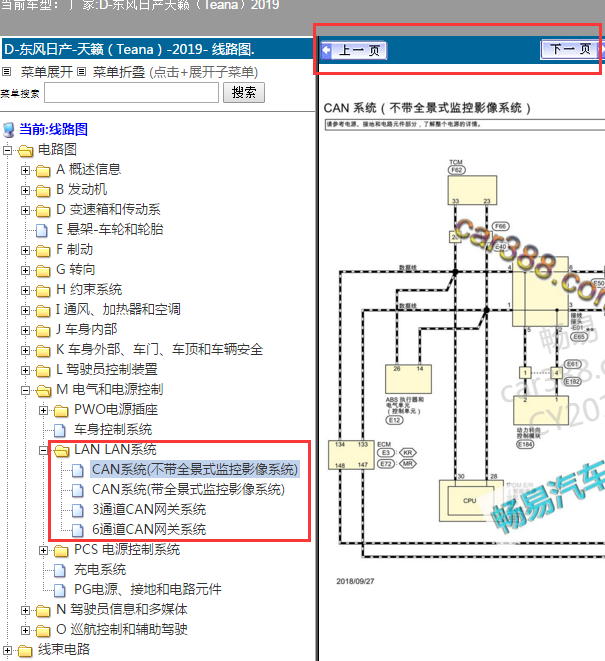Expand the I 通风、加热器和空调 folder
This screenshot has width=605, height=661.
coord(25,310)
